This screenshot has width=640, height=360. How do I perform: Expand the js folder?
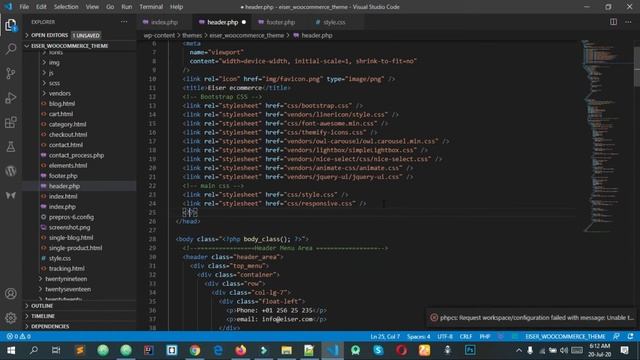click(x=51, y=73)
